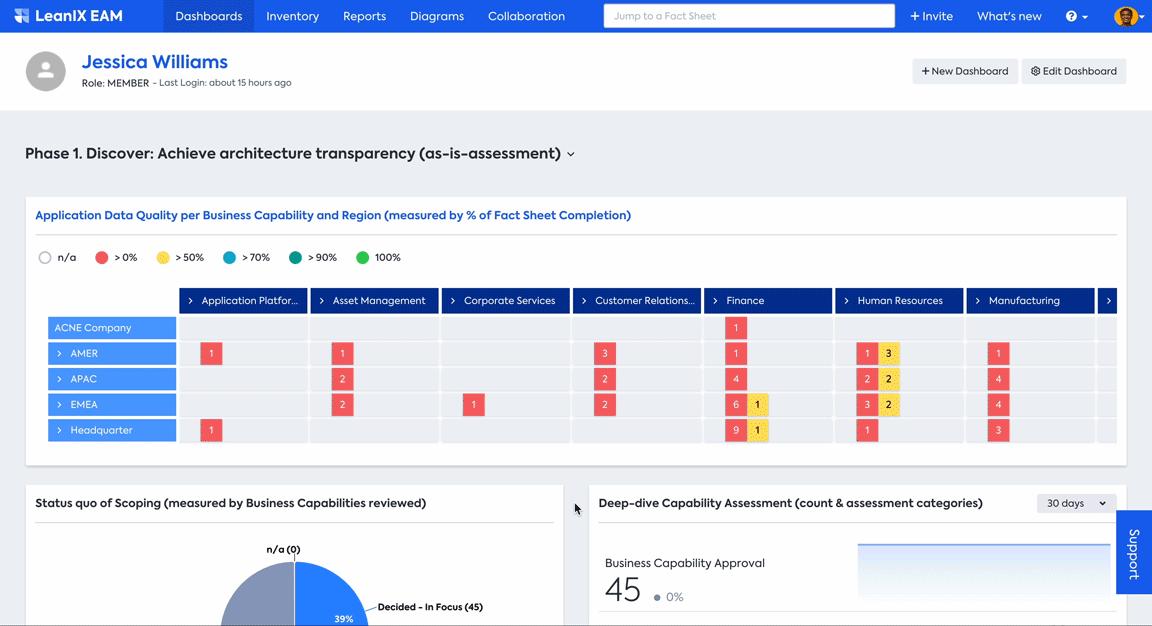Click red cell 4 in APAC Finance
This screenshot has height=626, width=1152.
pyautogui.click(x=735, y=379)
